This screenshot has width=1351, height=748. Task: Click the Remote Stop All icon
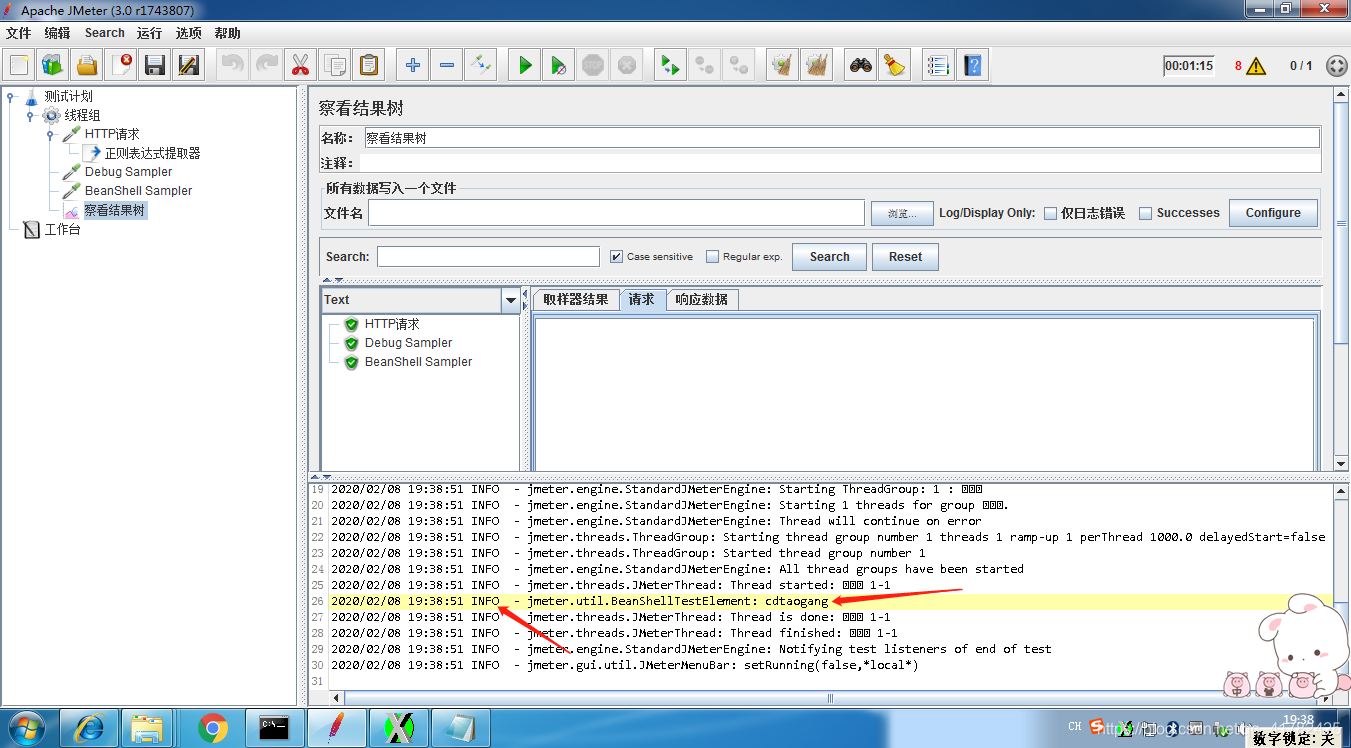[x=704, y=65]
